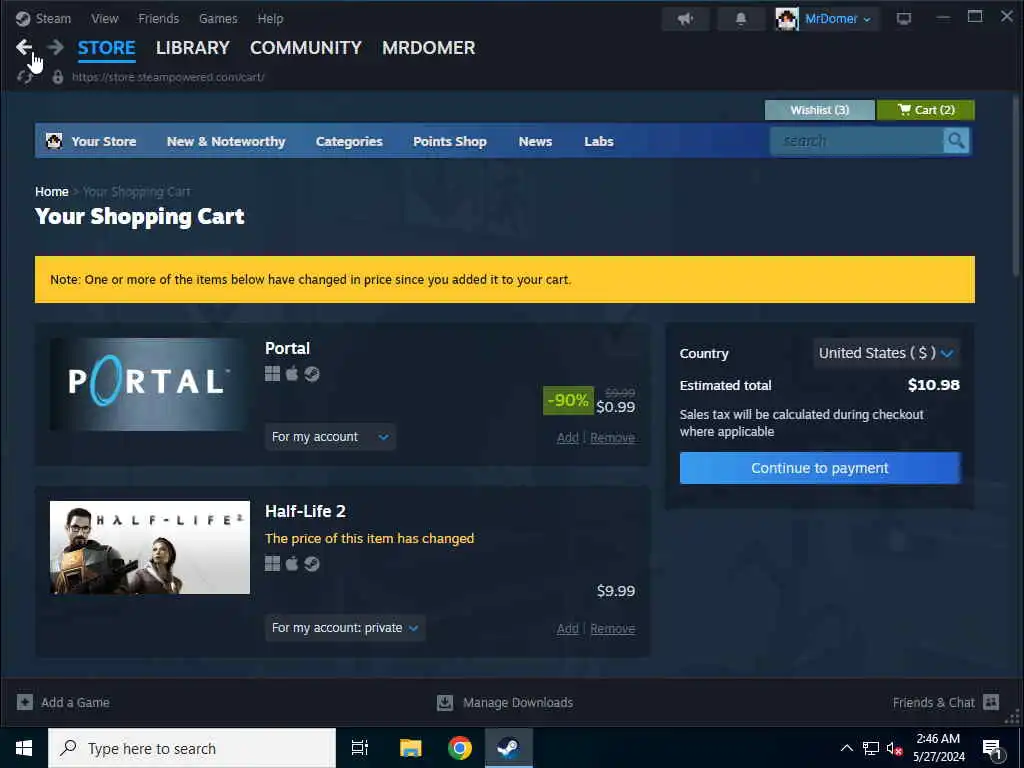Click the Manage Downloads arrow icon
Screen dimensions: 1024x768
pos(445,702)
